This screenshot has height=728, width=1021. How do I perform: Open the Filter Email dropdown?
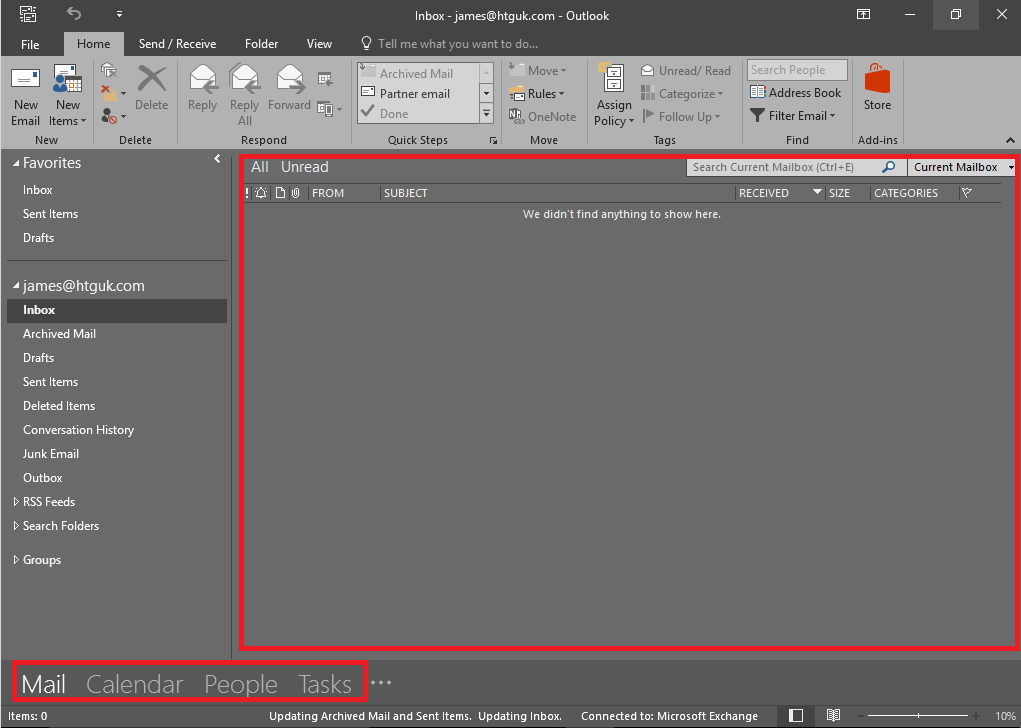[x=792, y=116]
